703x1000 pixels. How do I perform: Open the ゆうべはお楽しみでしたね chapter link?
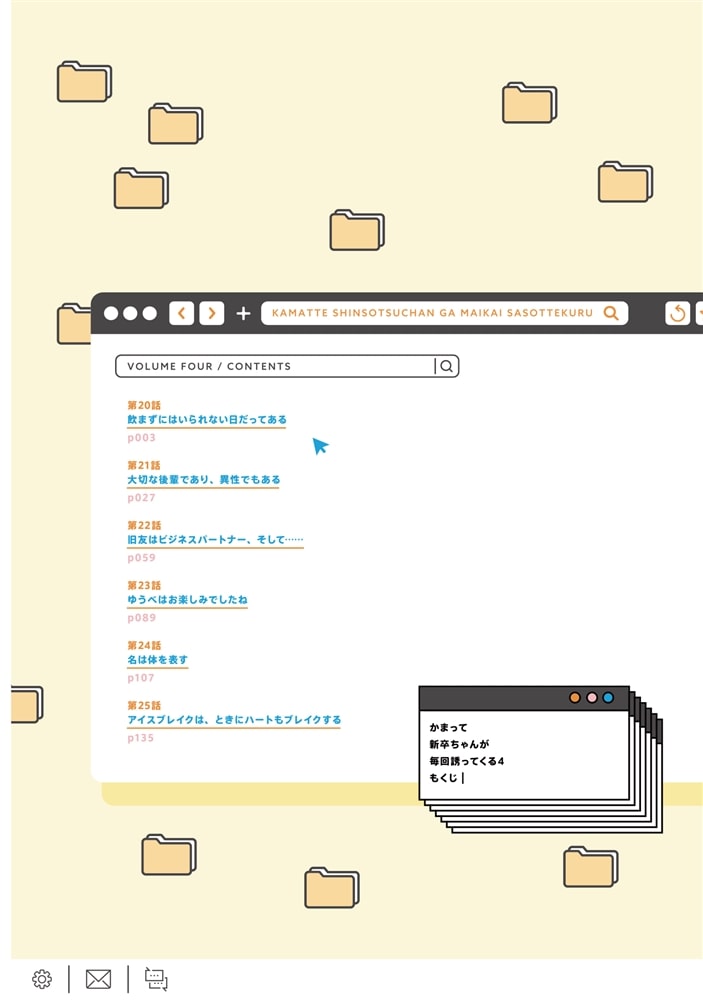[x=187, y=600]
